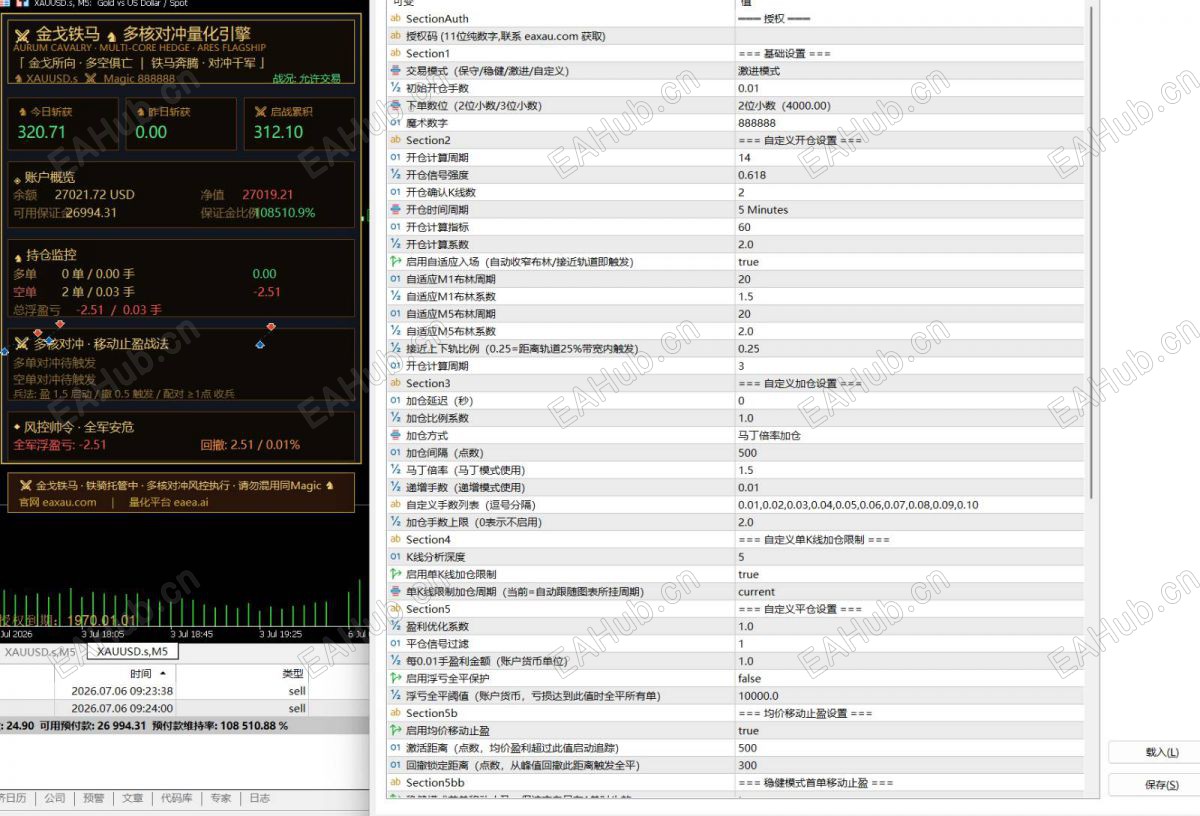Click the ½ icon beside 开仓计算系数
The width and height of the screenshot is (1200, 816).
point(396,244)
